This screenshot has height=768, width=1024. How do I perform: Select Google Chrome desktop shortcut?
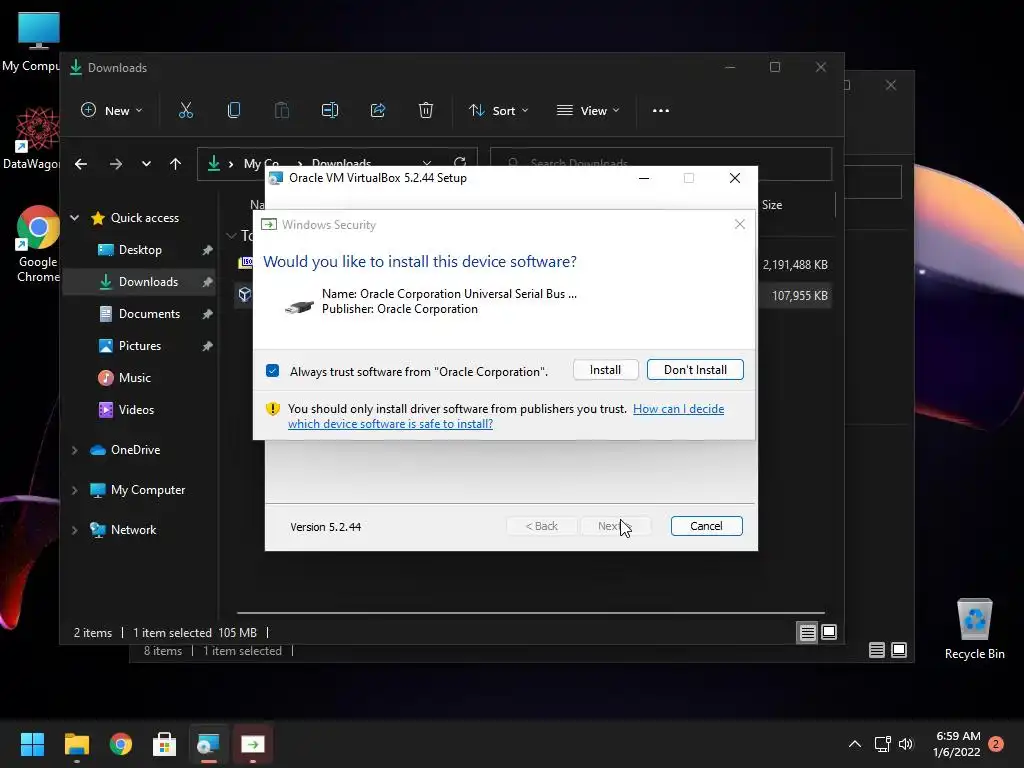click(x=37, y=244)
